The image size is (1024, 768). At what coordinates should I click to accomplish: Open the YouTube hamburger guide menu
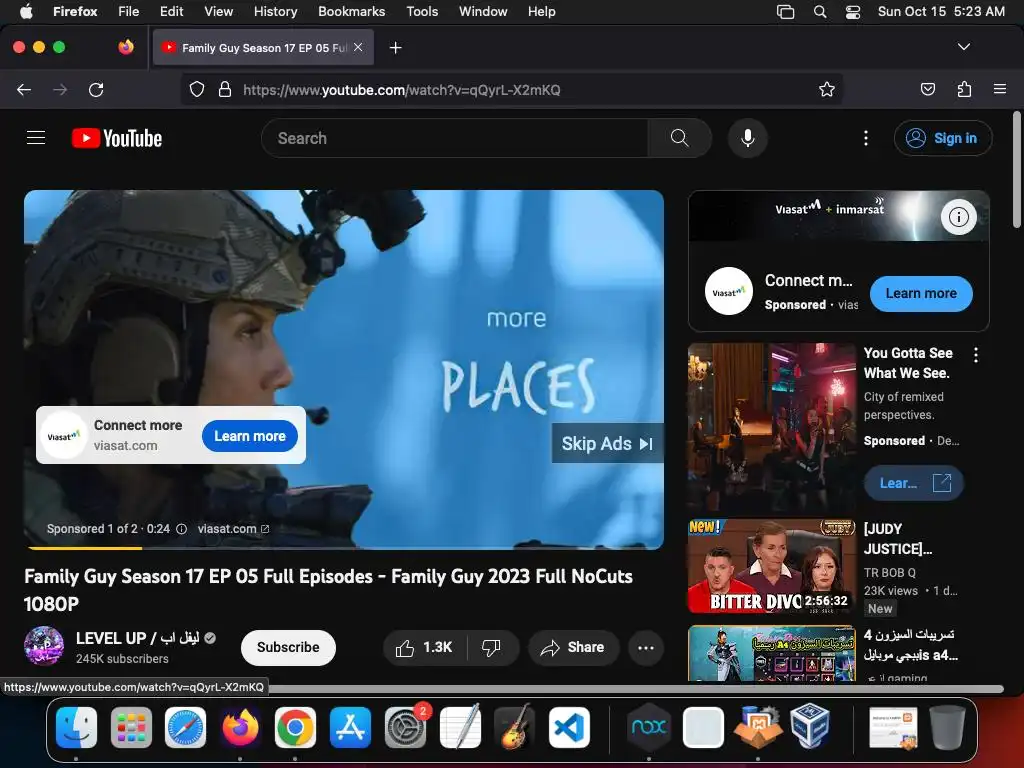tap(36, 138)
